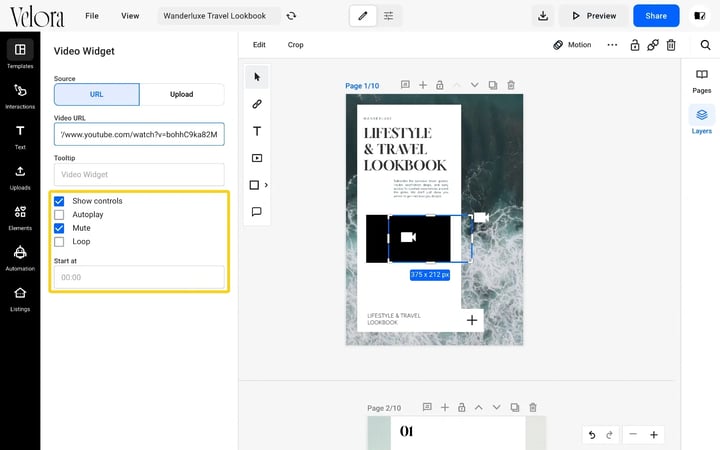Delete selected element with top trash icon
Image resolution: width=720 pixels, height=450 pixels.
671,45
